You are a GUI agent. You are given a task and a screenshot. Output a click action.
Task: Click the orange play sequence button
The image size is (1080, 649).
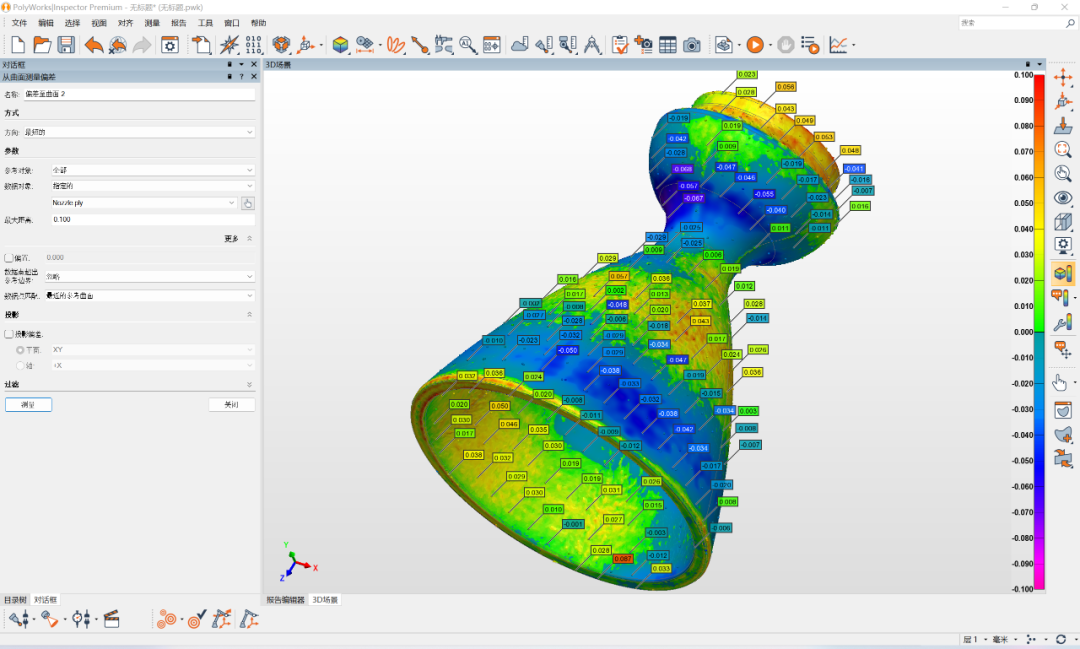point(755,44)
